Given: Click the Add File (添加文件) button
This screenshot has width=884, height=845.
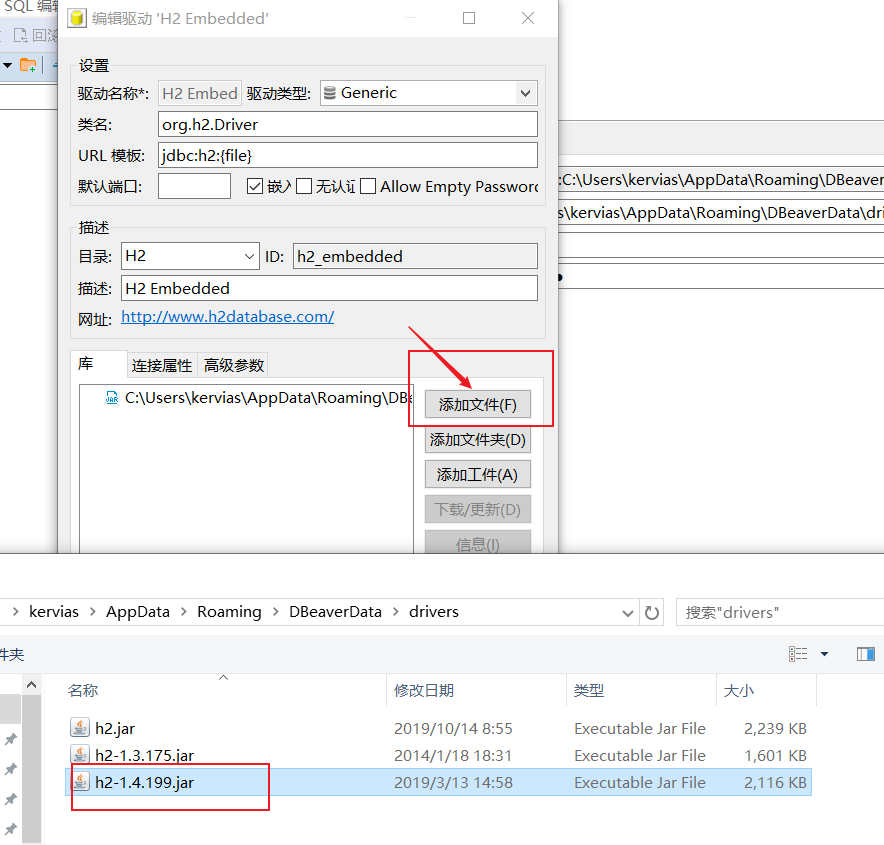Looking at the screenshot, I should click(478, 404).
